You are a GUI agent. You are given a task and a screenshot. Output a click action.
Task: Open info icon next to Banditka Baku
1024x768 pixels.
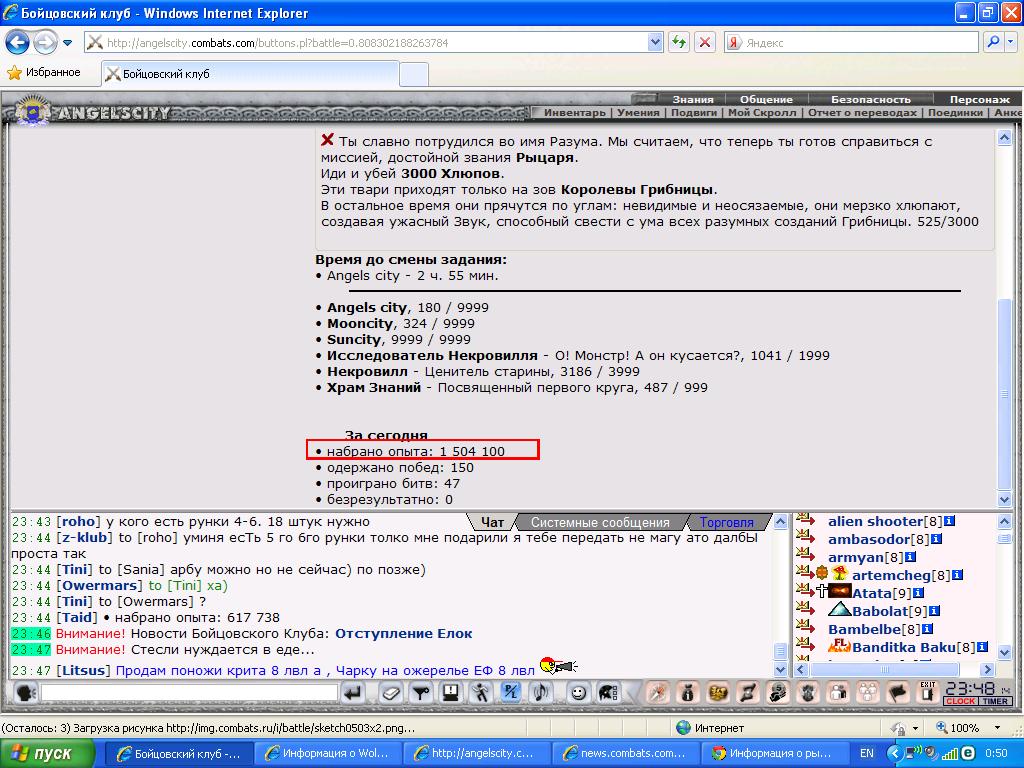point(982,647)
